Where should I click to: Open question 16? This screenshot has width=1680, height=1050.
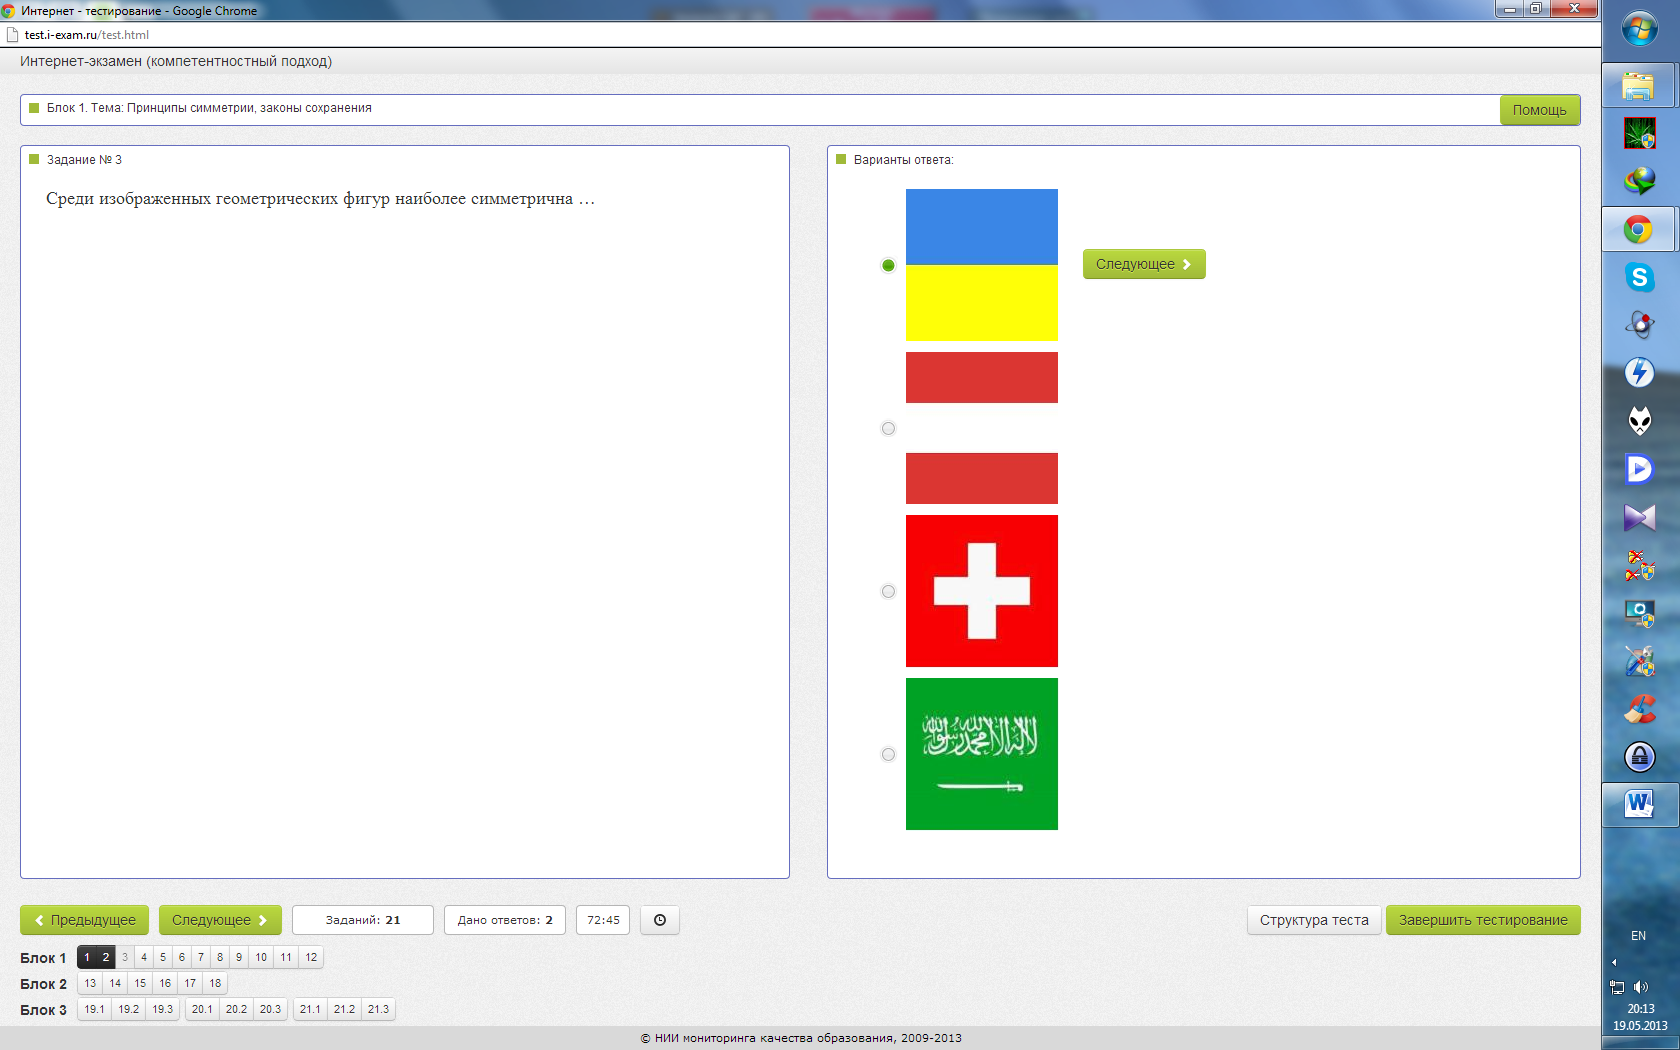click(165, 983)
